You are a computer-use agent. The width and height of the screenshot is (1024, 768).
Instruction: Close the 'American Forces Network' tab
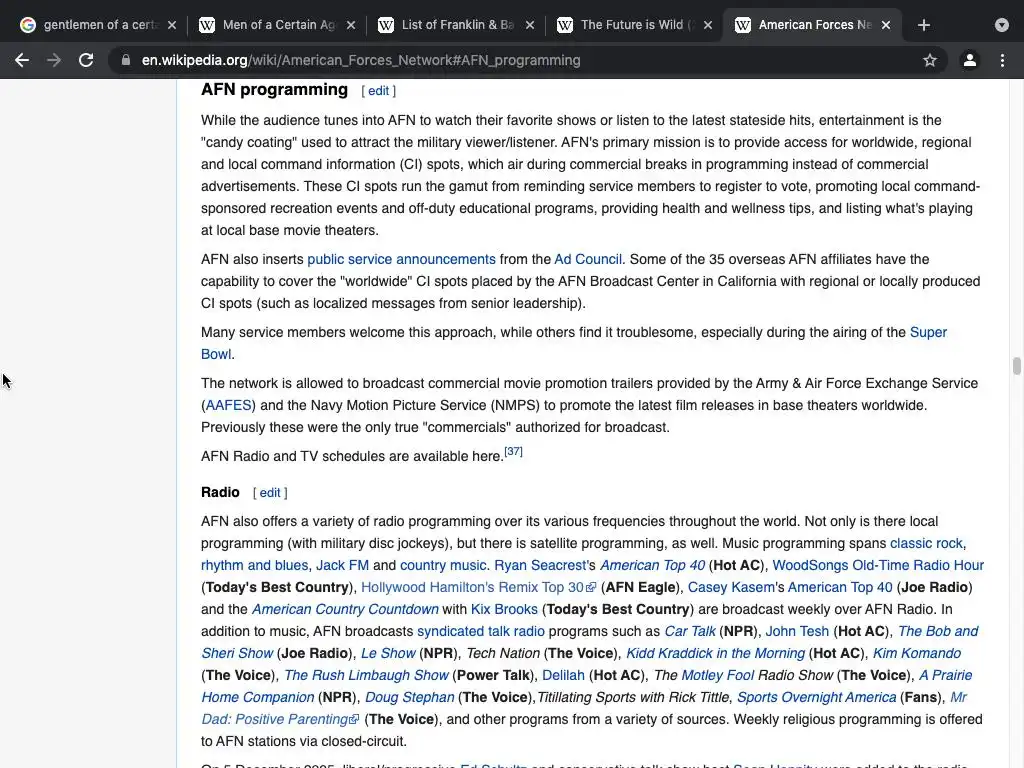[x=886, y=25]
